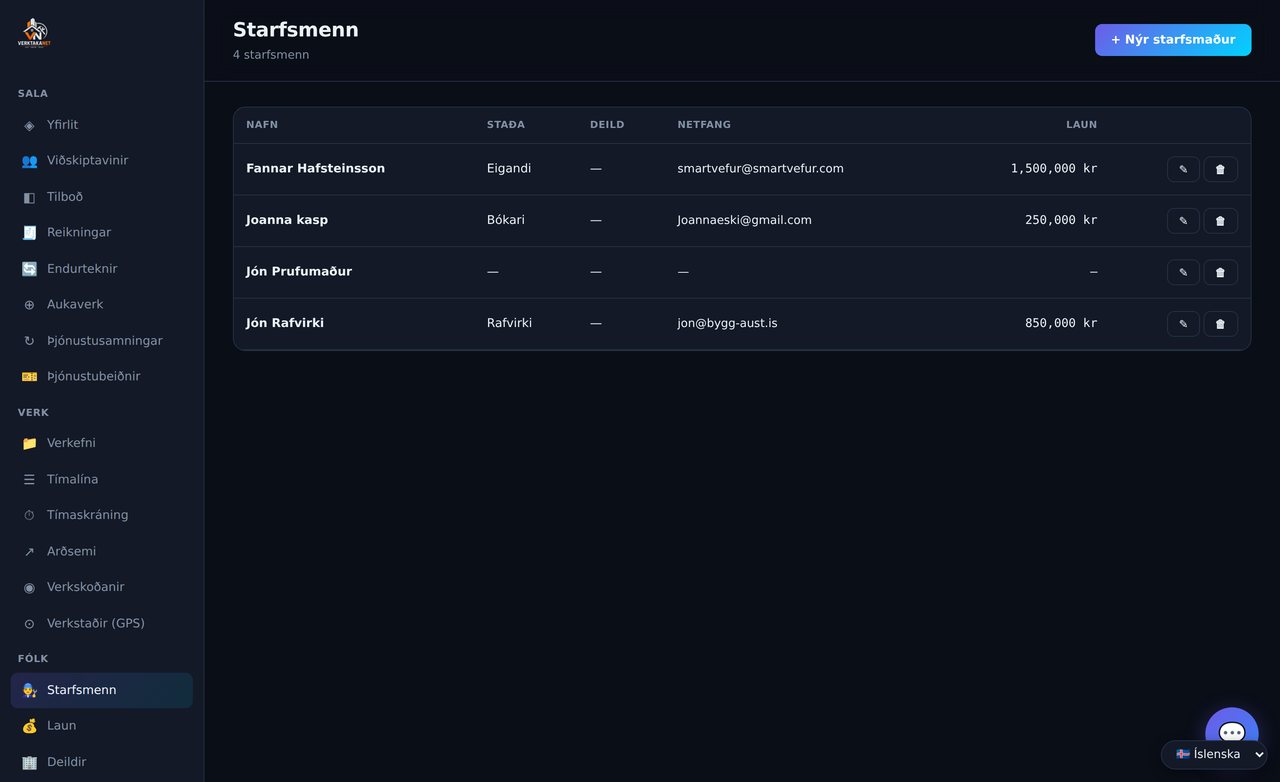Delete Jón Prufumaður with trash icon

1220,272
